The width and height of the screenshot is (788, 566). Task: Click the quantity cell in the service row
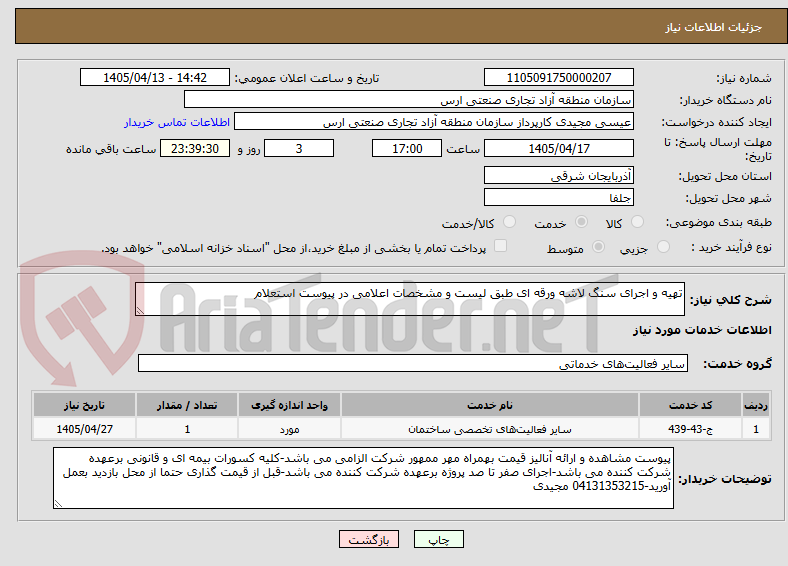coord(187,429)
